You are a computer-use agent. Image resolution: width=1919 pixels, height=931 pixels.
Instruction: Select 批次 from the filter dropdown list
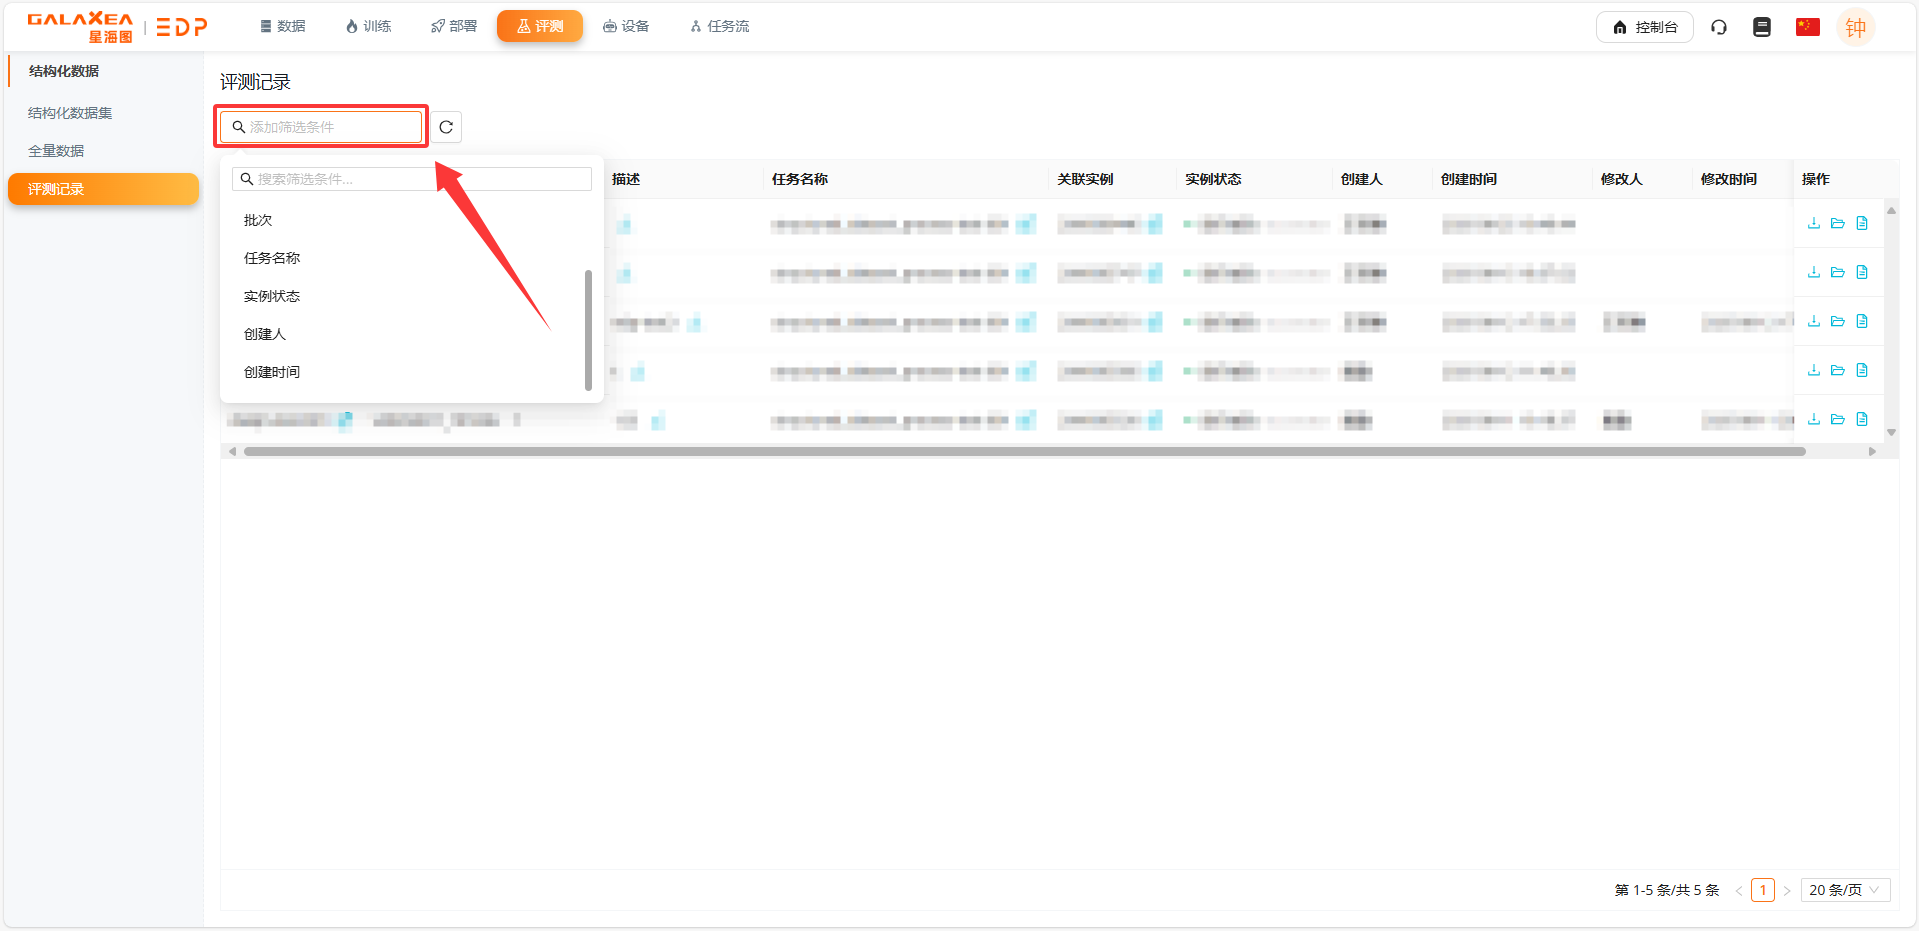point(258,220)
